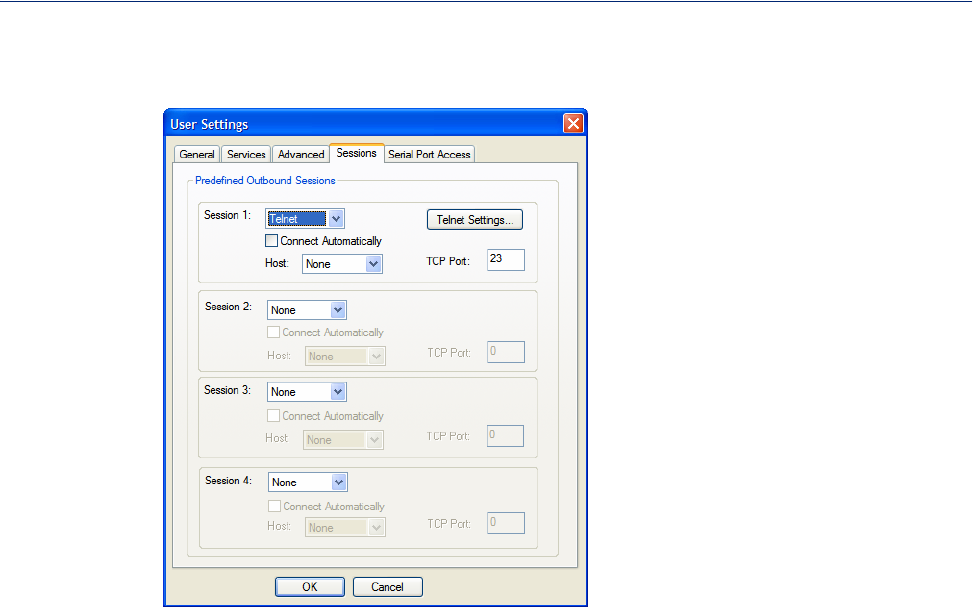Viewport: 973px width, 607px height.
Task: Open the Session 3 type dropdown
Action: [307, 392]
